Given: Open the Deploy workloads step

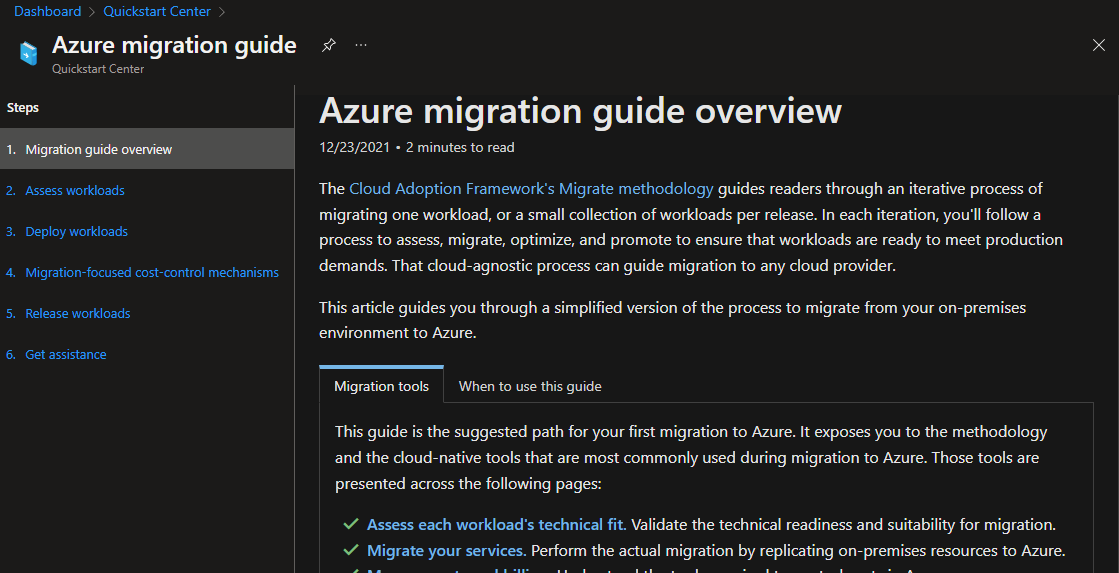Looking at the screenshot, I should [77, 231].
